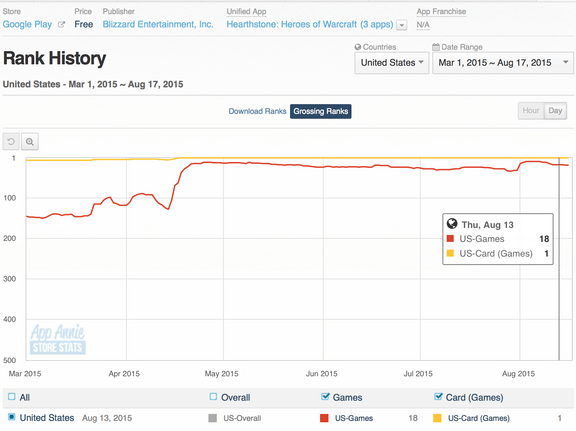This screenshot has height=431, width=576.
Task: Open Blizzard Entertainment, Inc. publisher page
Action: 158,24
